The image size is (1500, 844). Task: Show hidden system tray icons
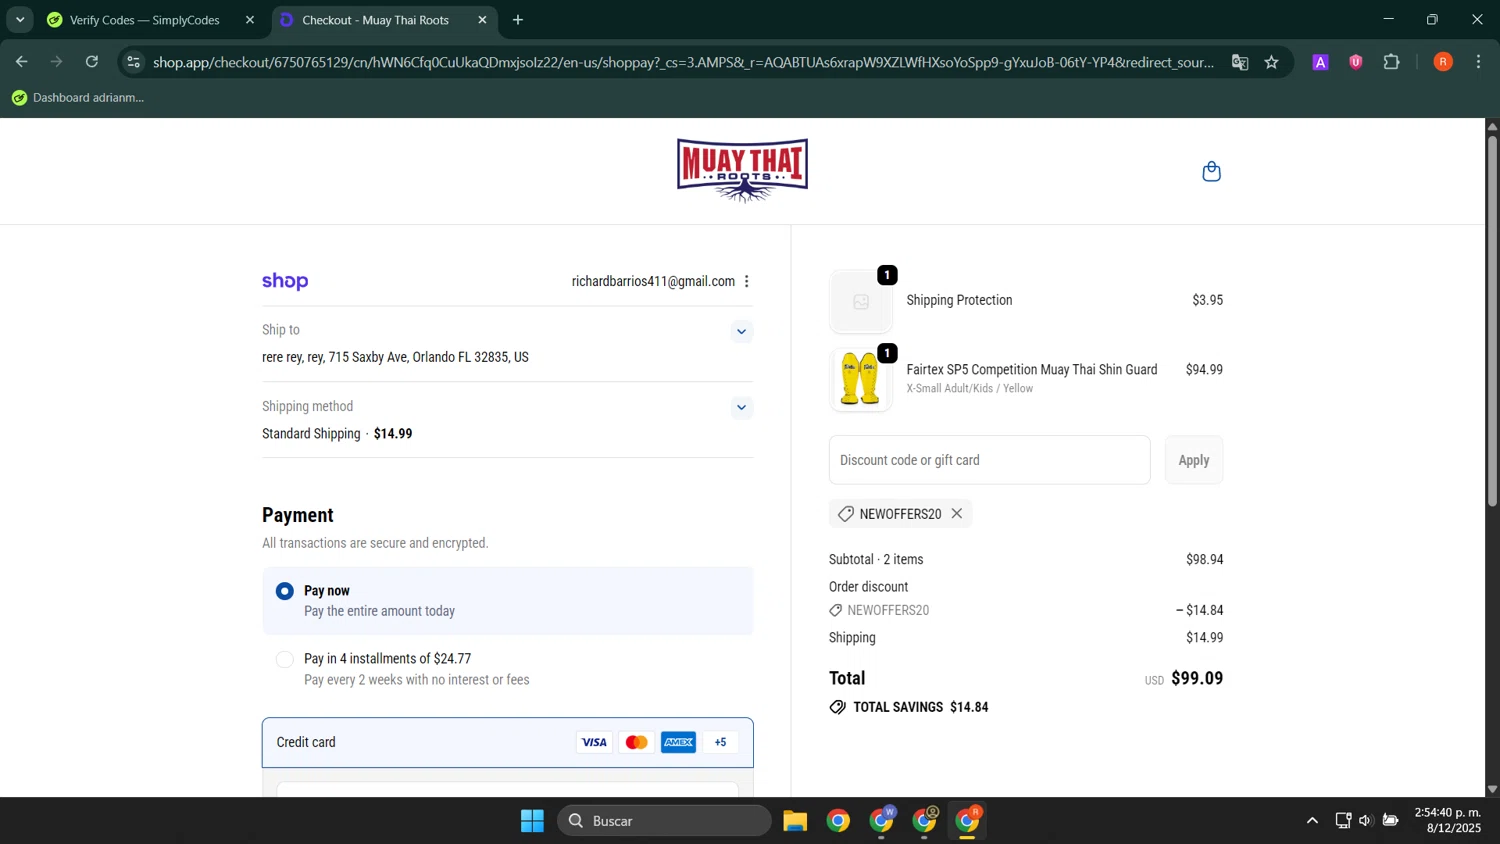1312,821
